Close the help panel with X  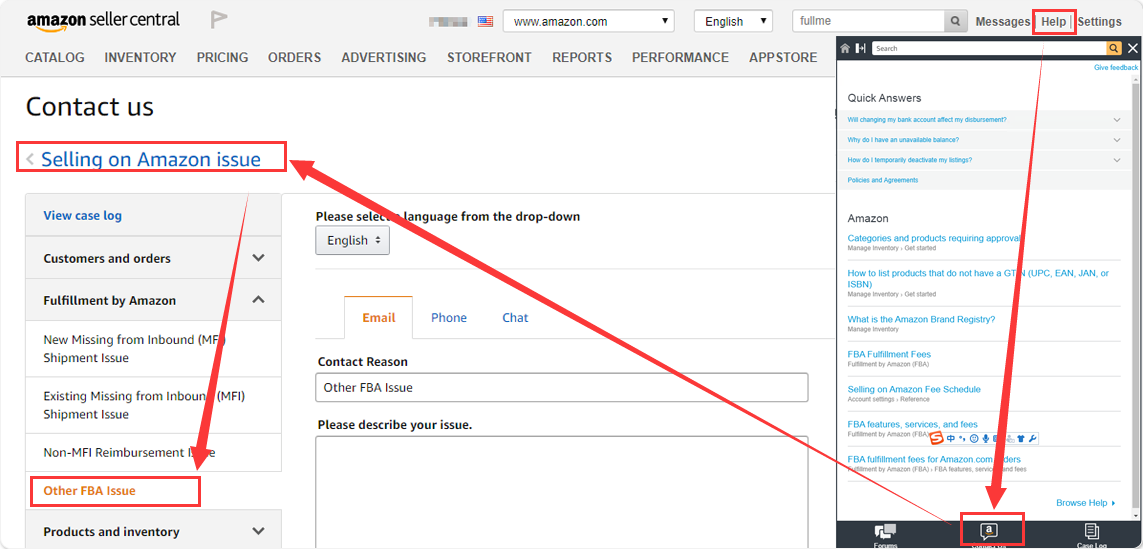pyautogui.click(x=1132, y=48)
